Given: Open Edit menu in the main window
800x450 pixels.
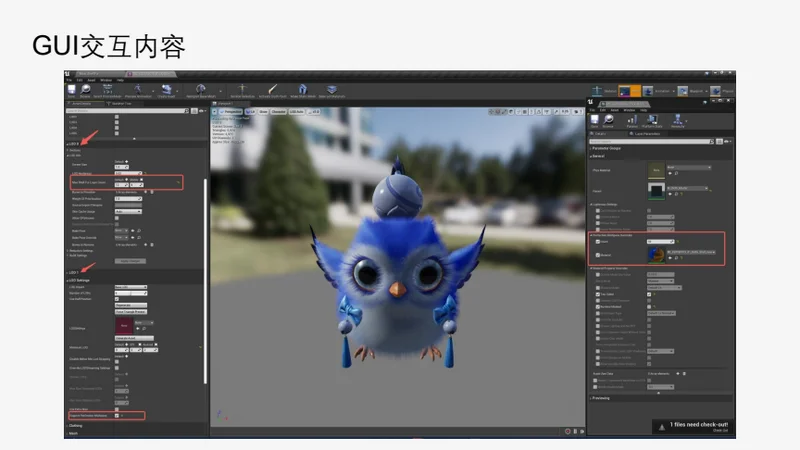Looking at the screenshot, I should point(80,80).
